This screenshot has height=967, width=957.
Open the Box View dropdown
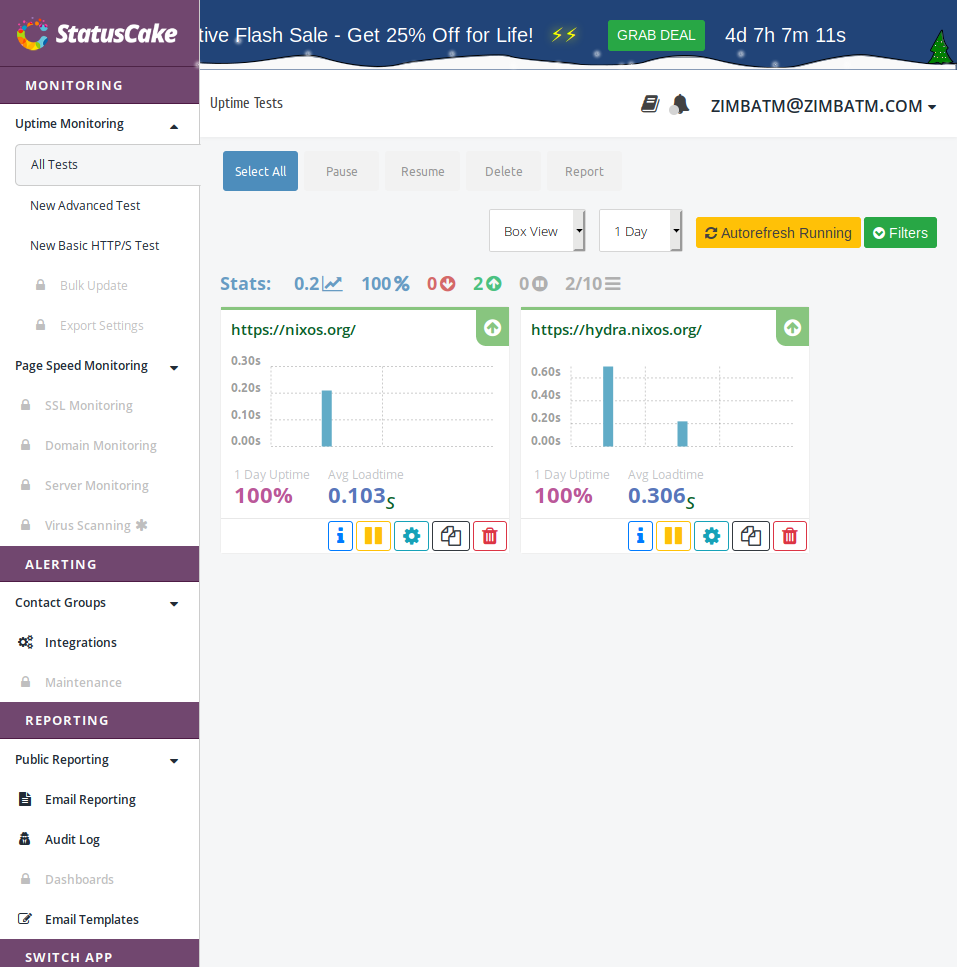pos(536,231)
